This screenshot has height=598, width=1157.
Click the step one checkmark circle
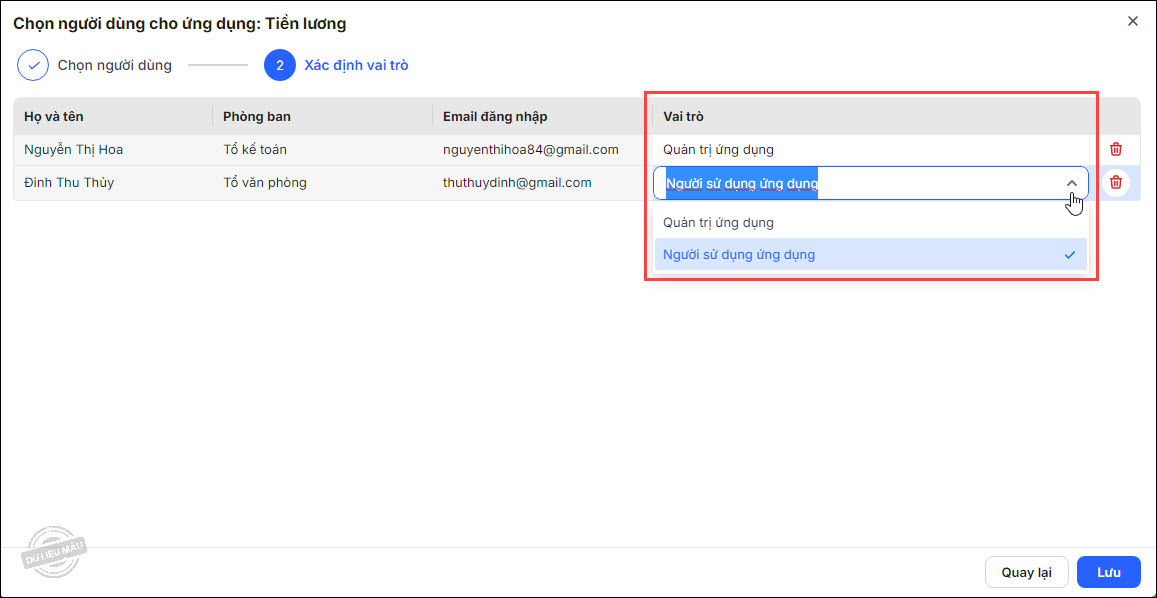click(x=33, y=66)
